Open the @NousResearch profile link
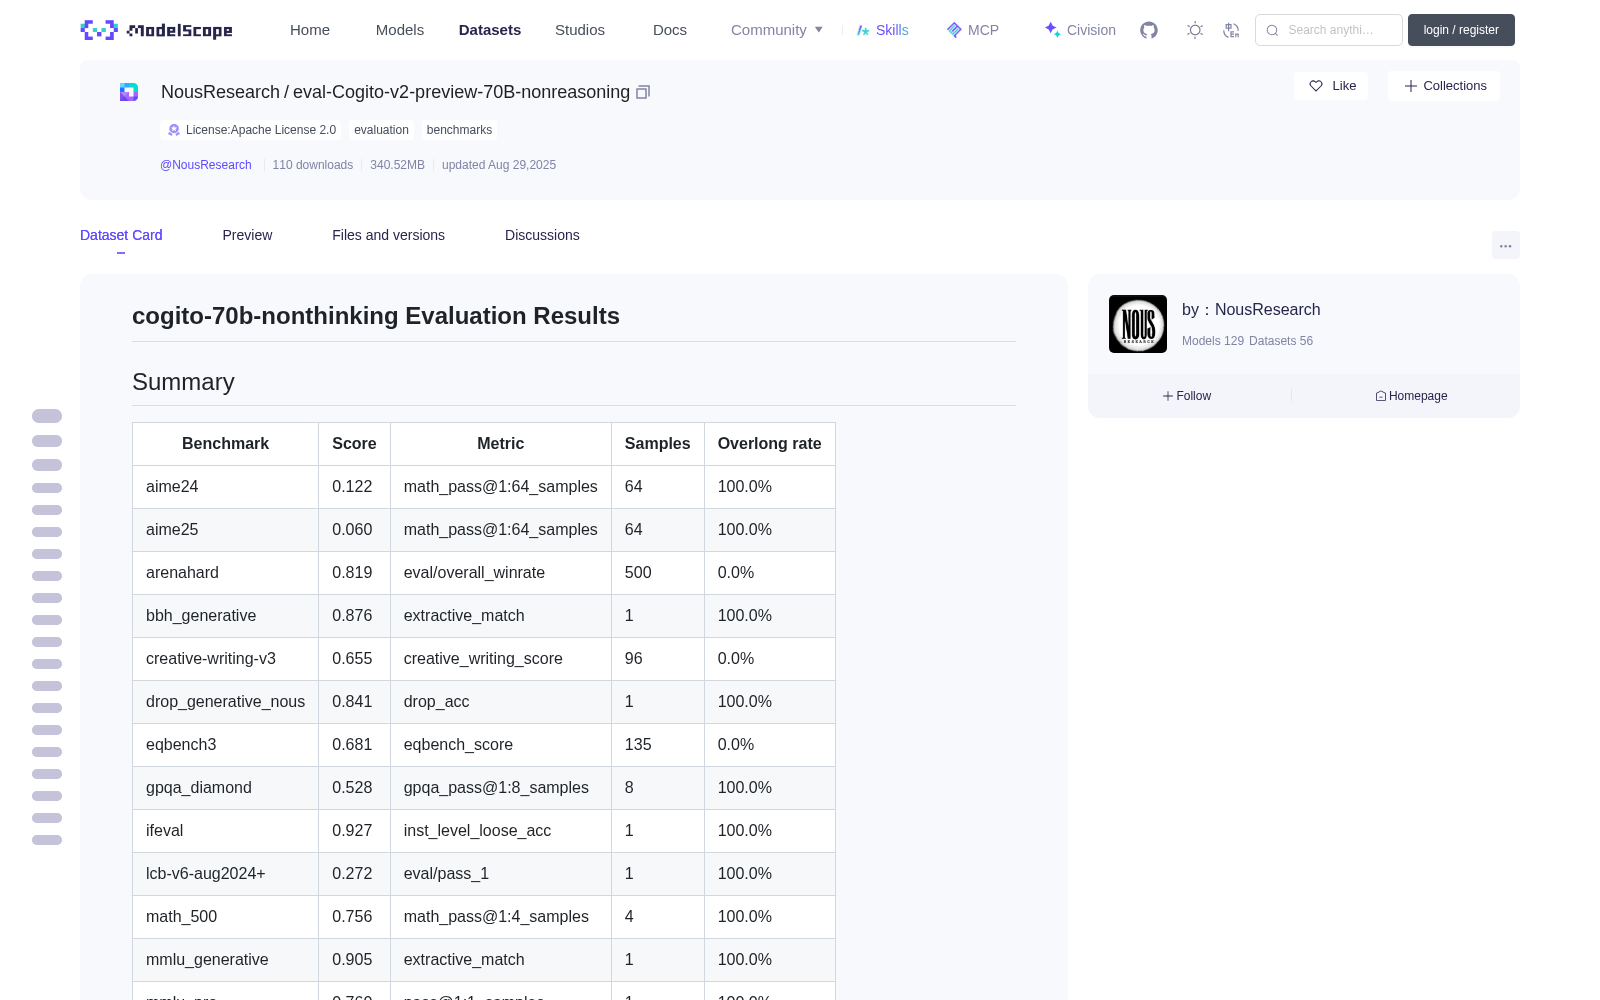1600x1000 pixels. [x=206, y=165]
